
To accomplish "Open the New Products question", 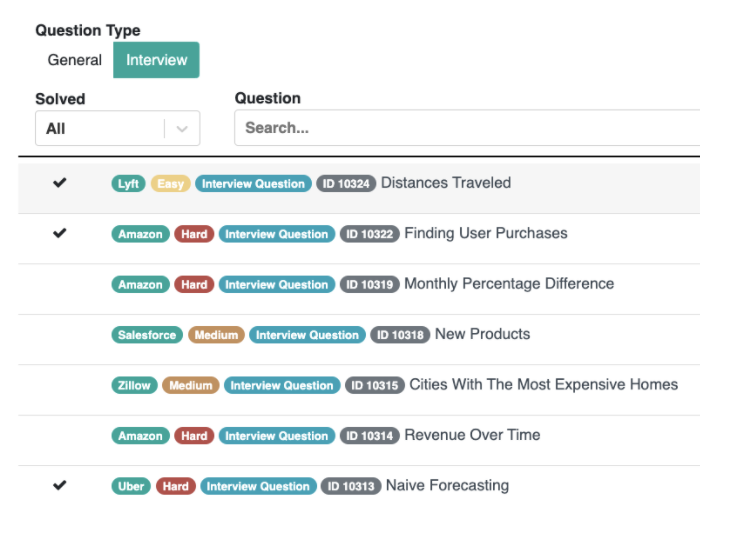I will (x=482, y=334).
